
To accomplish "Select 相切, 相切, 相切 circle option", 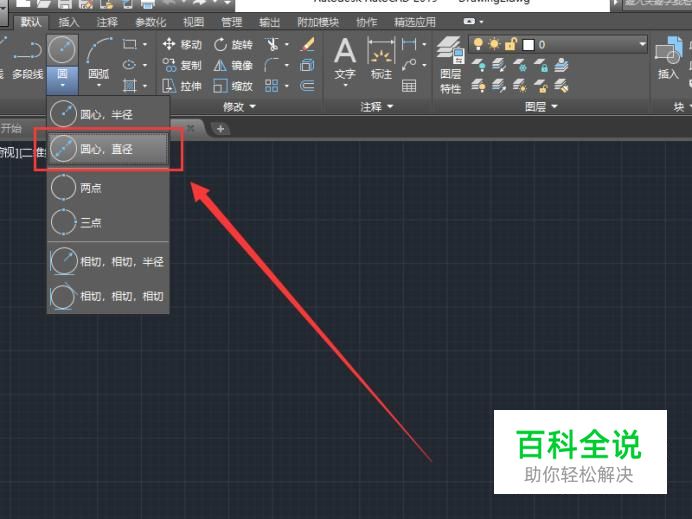I will pos(108,296).
